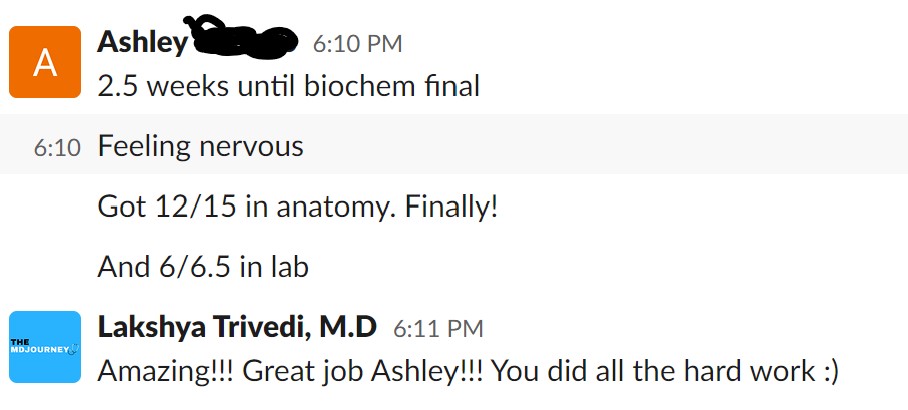
Task: Select the "Got 12/15 in anatomy" message
Action: pos(298,207)
